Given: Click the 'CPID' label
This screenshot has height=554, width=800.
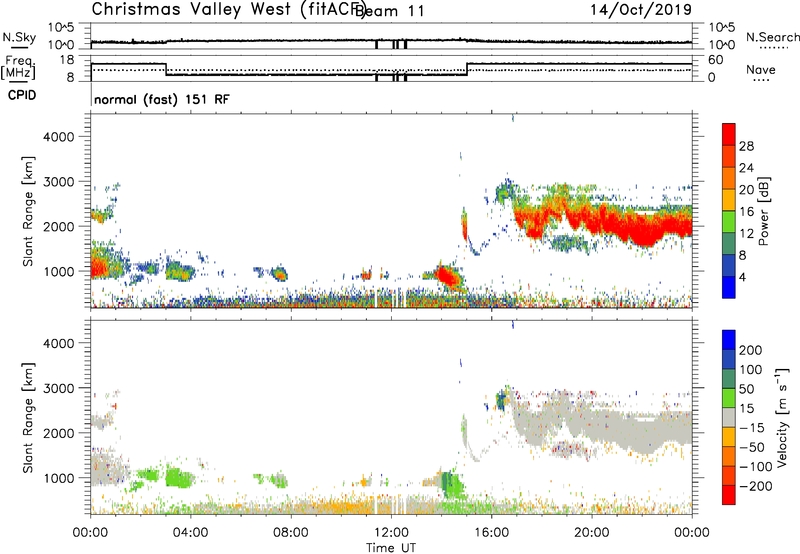Looking at the screenshot, I should (22, 95).
